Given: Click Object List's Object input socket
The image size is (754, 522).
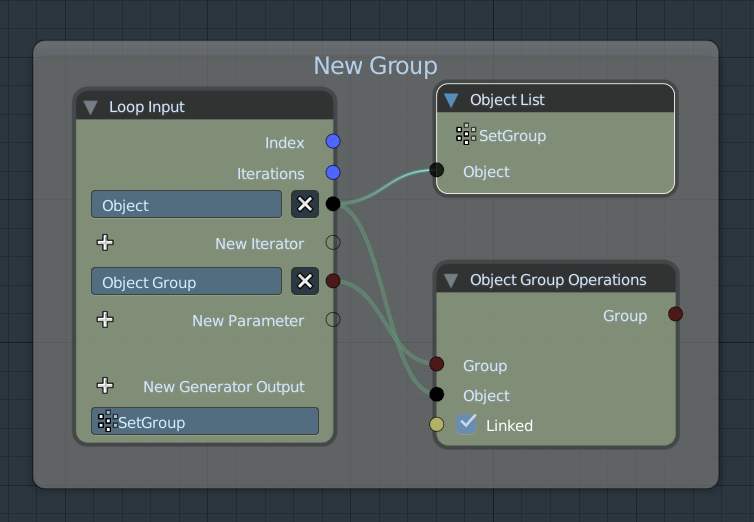Looking at the screenshot, I should (436, 170).
